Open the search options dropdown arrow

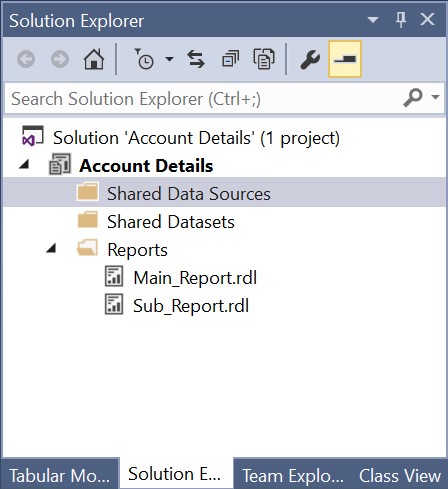coord(435,97)
